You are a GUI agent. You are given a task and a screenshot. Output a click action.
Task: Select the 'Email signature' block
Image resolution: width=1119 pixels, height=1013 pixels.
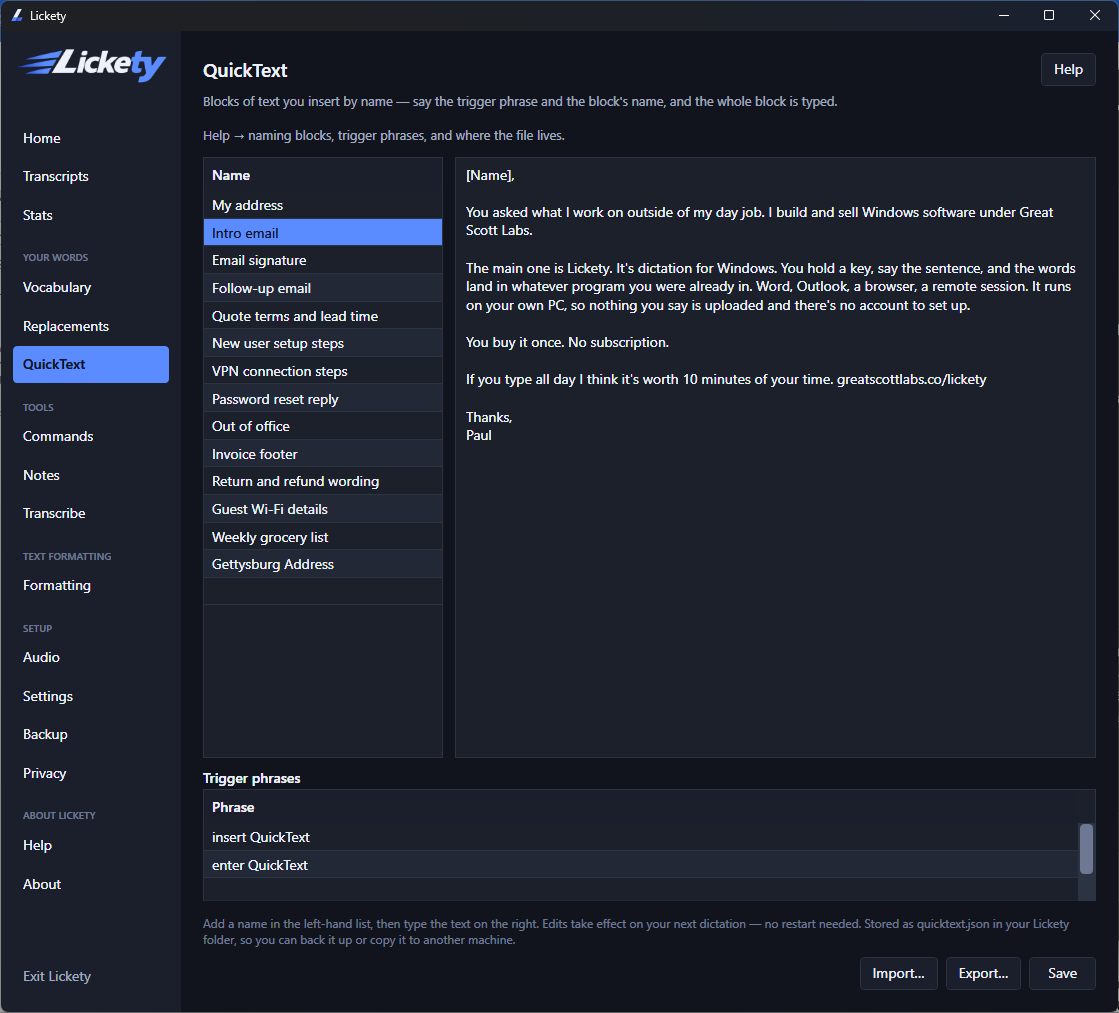coord(323,261)
